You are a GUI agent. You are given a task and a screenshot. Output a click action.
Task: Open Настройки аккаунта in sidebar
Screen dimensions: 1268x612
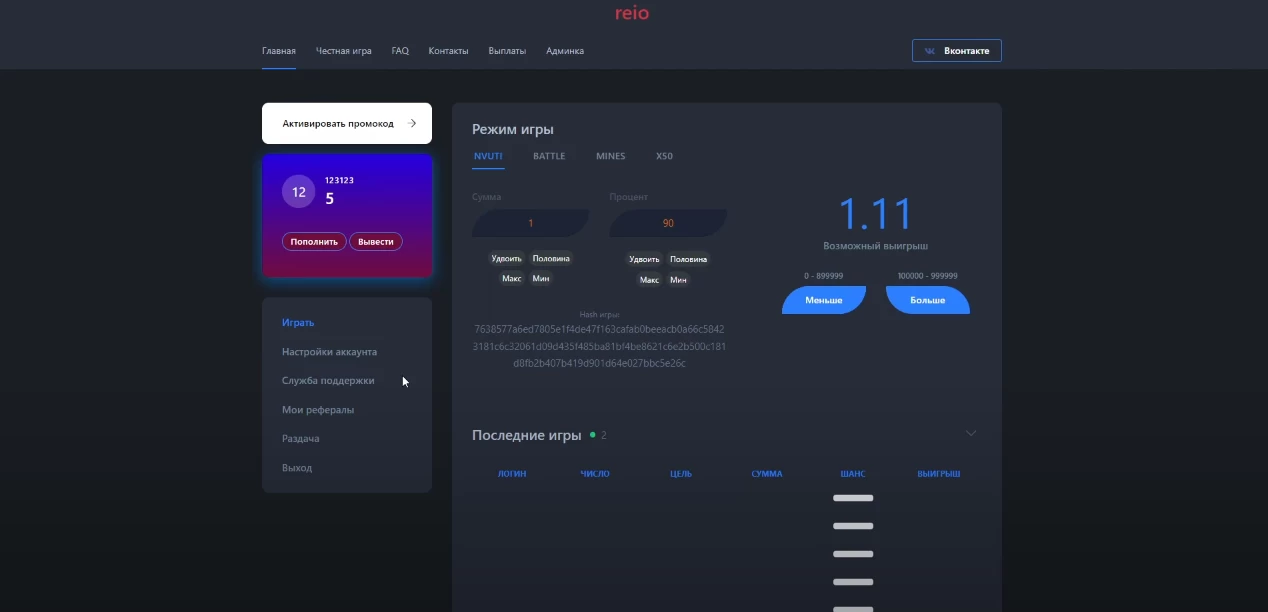pos(330,351)
